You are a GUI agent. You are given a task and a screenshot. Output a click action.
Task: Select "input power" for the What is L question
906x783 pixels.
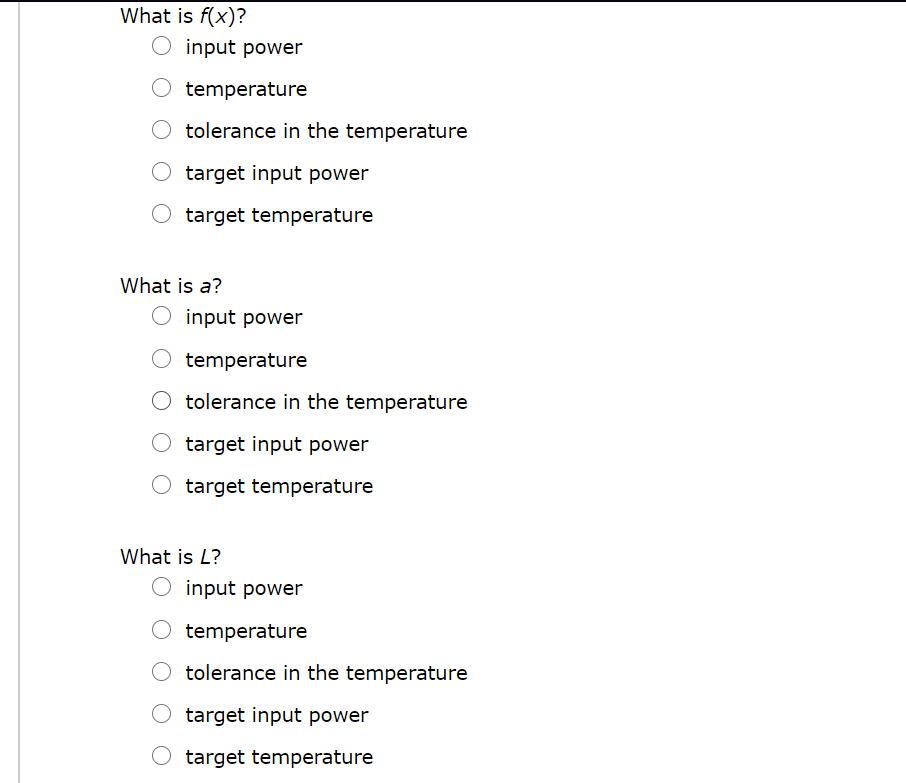click(161, 587)
